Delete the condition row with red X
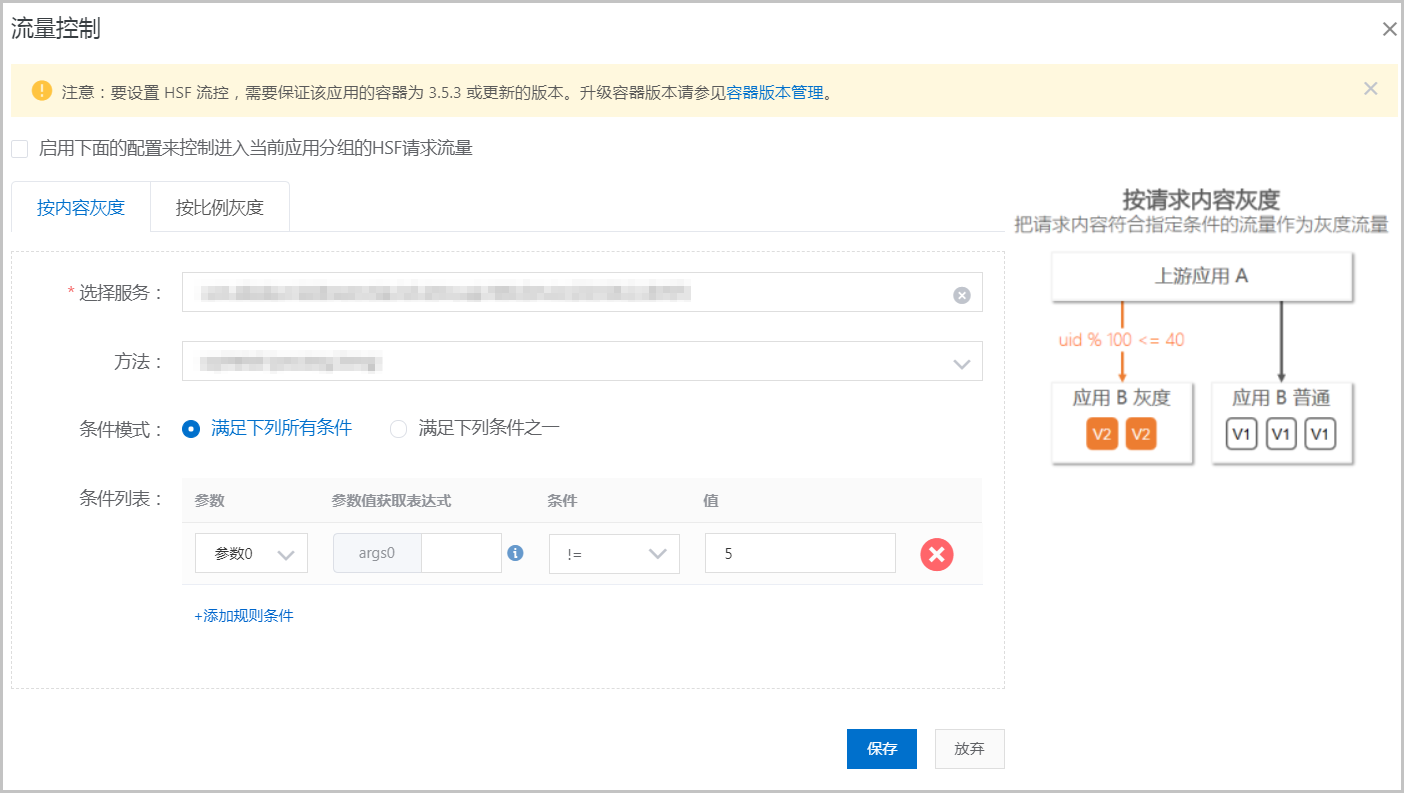The width and height of the screenshot is (1404, 793). [937, 554]
